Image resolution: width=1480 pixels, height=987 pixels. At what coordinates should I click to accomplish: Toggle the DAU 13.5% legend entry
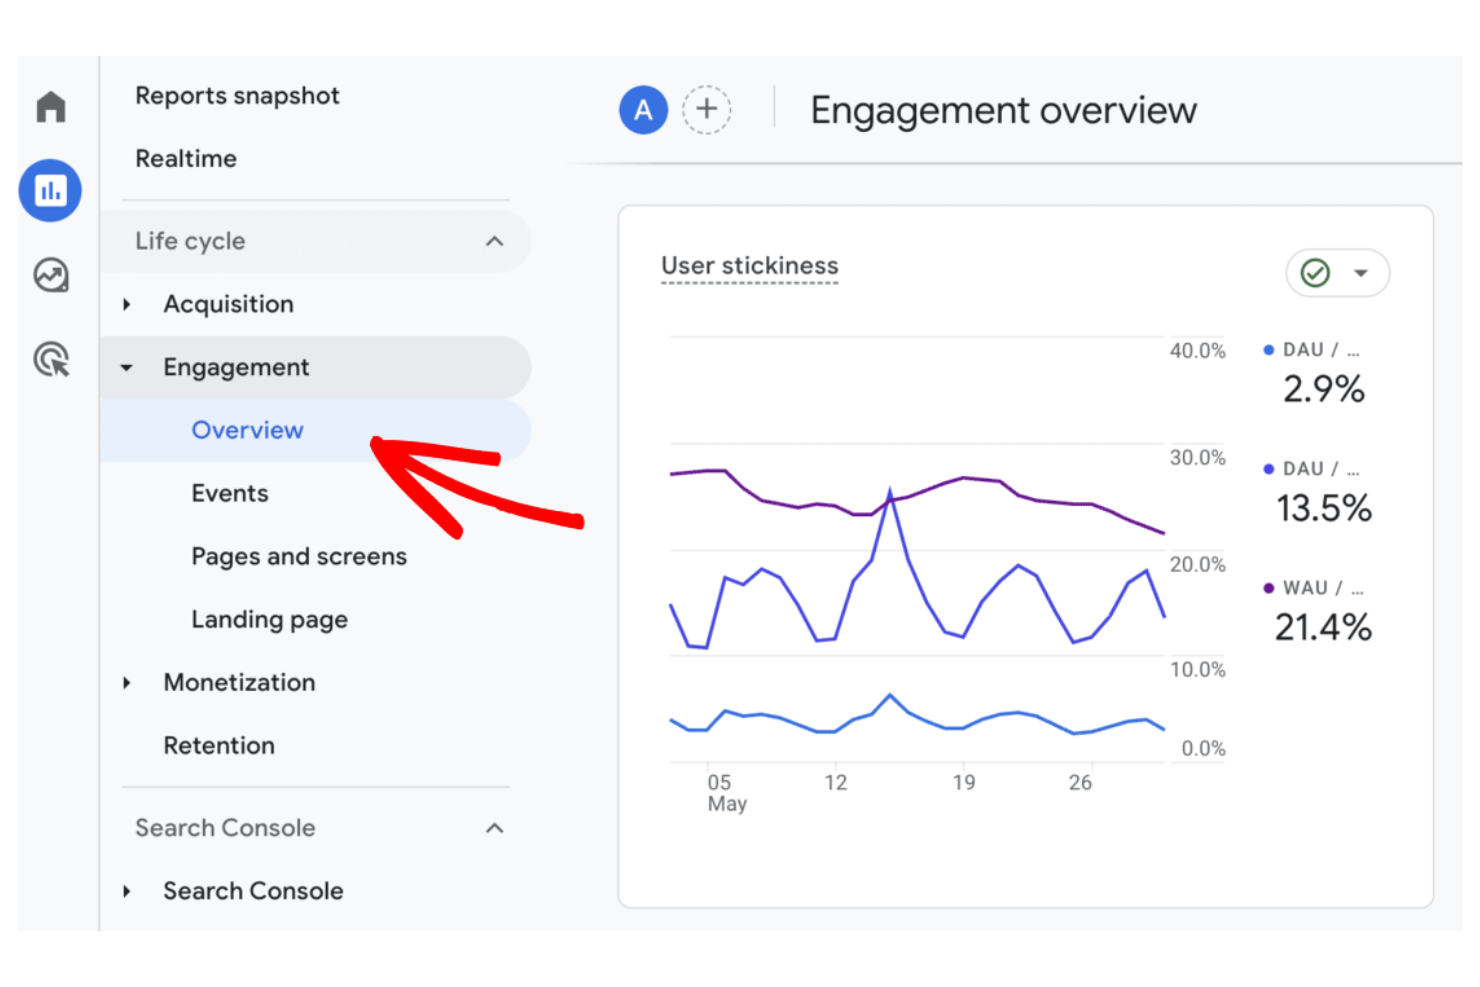point(1322,490)
